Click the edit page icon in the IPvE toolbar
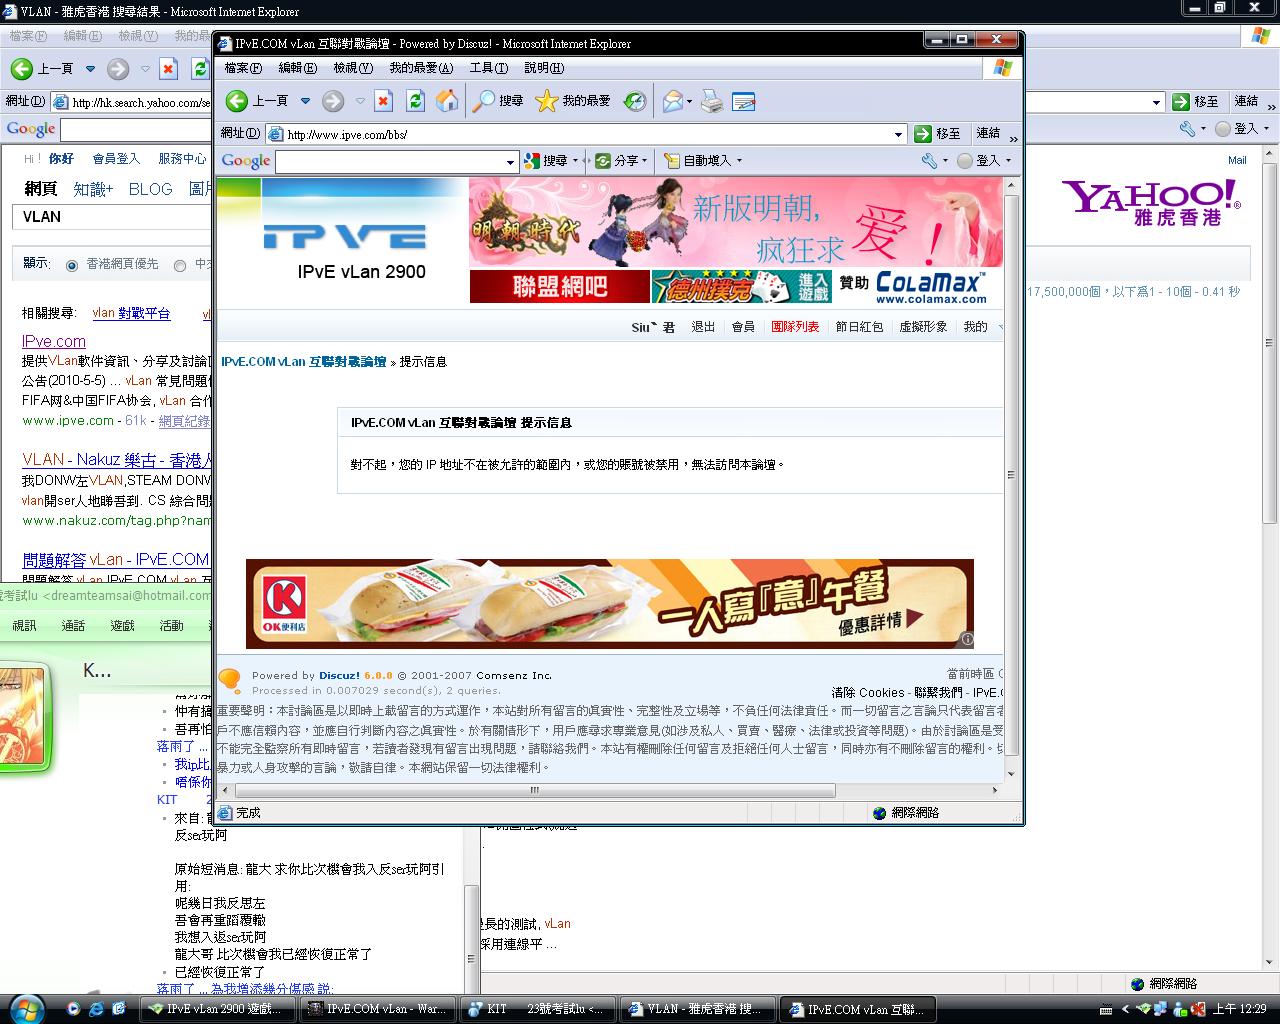 click(x=743, y=101)
